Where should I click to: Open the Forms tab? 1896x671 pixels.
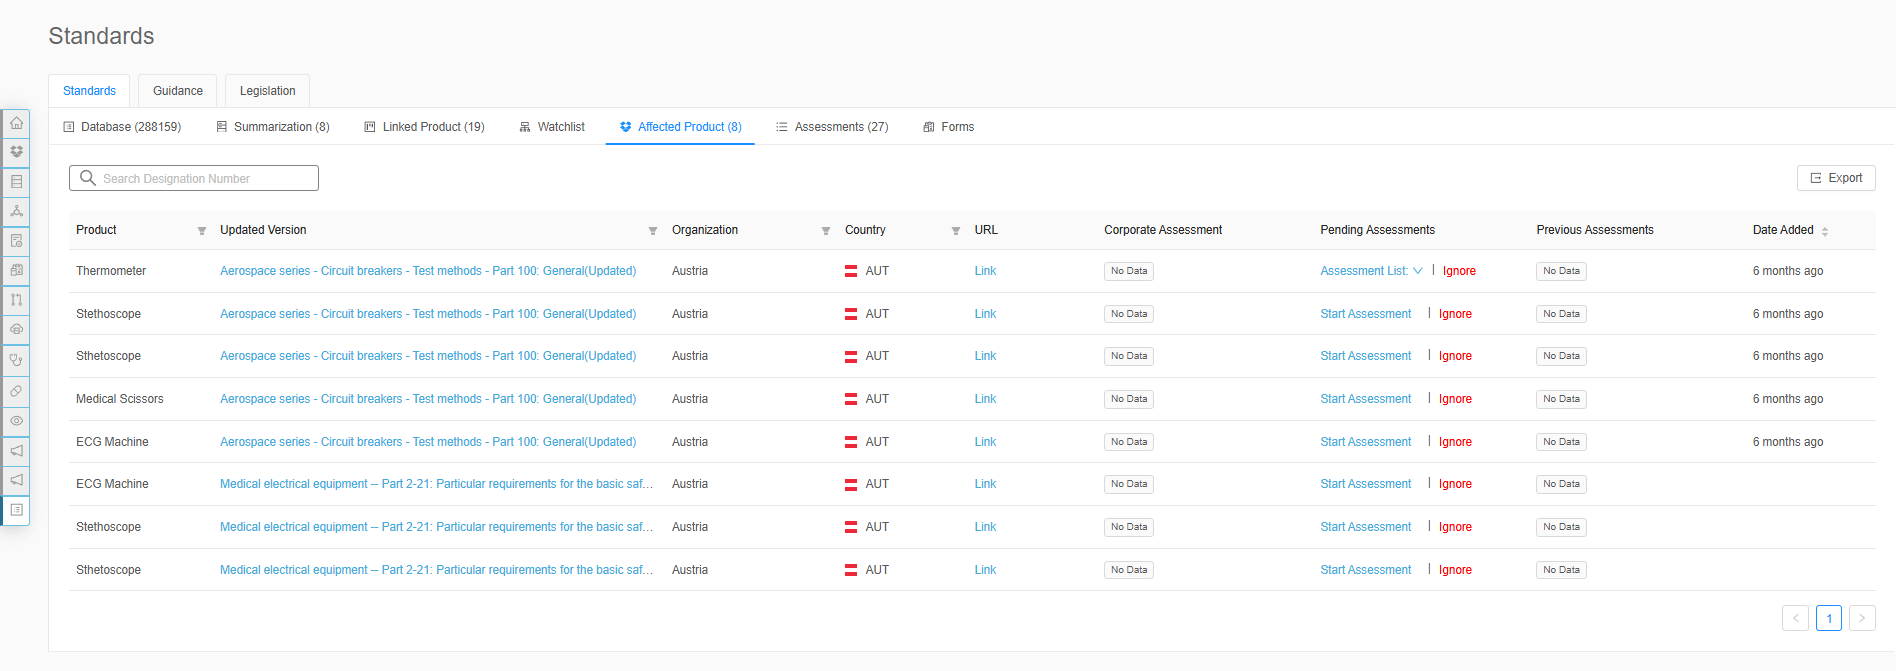click(948, 127)
